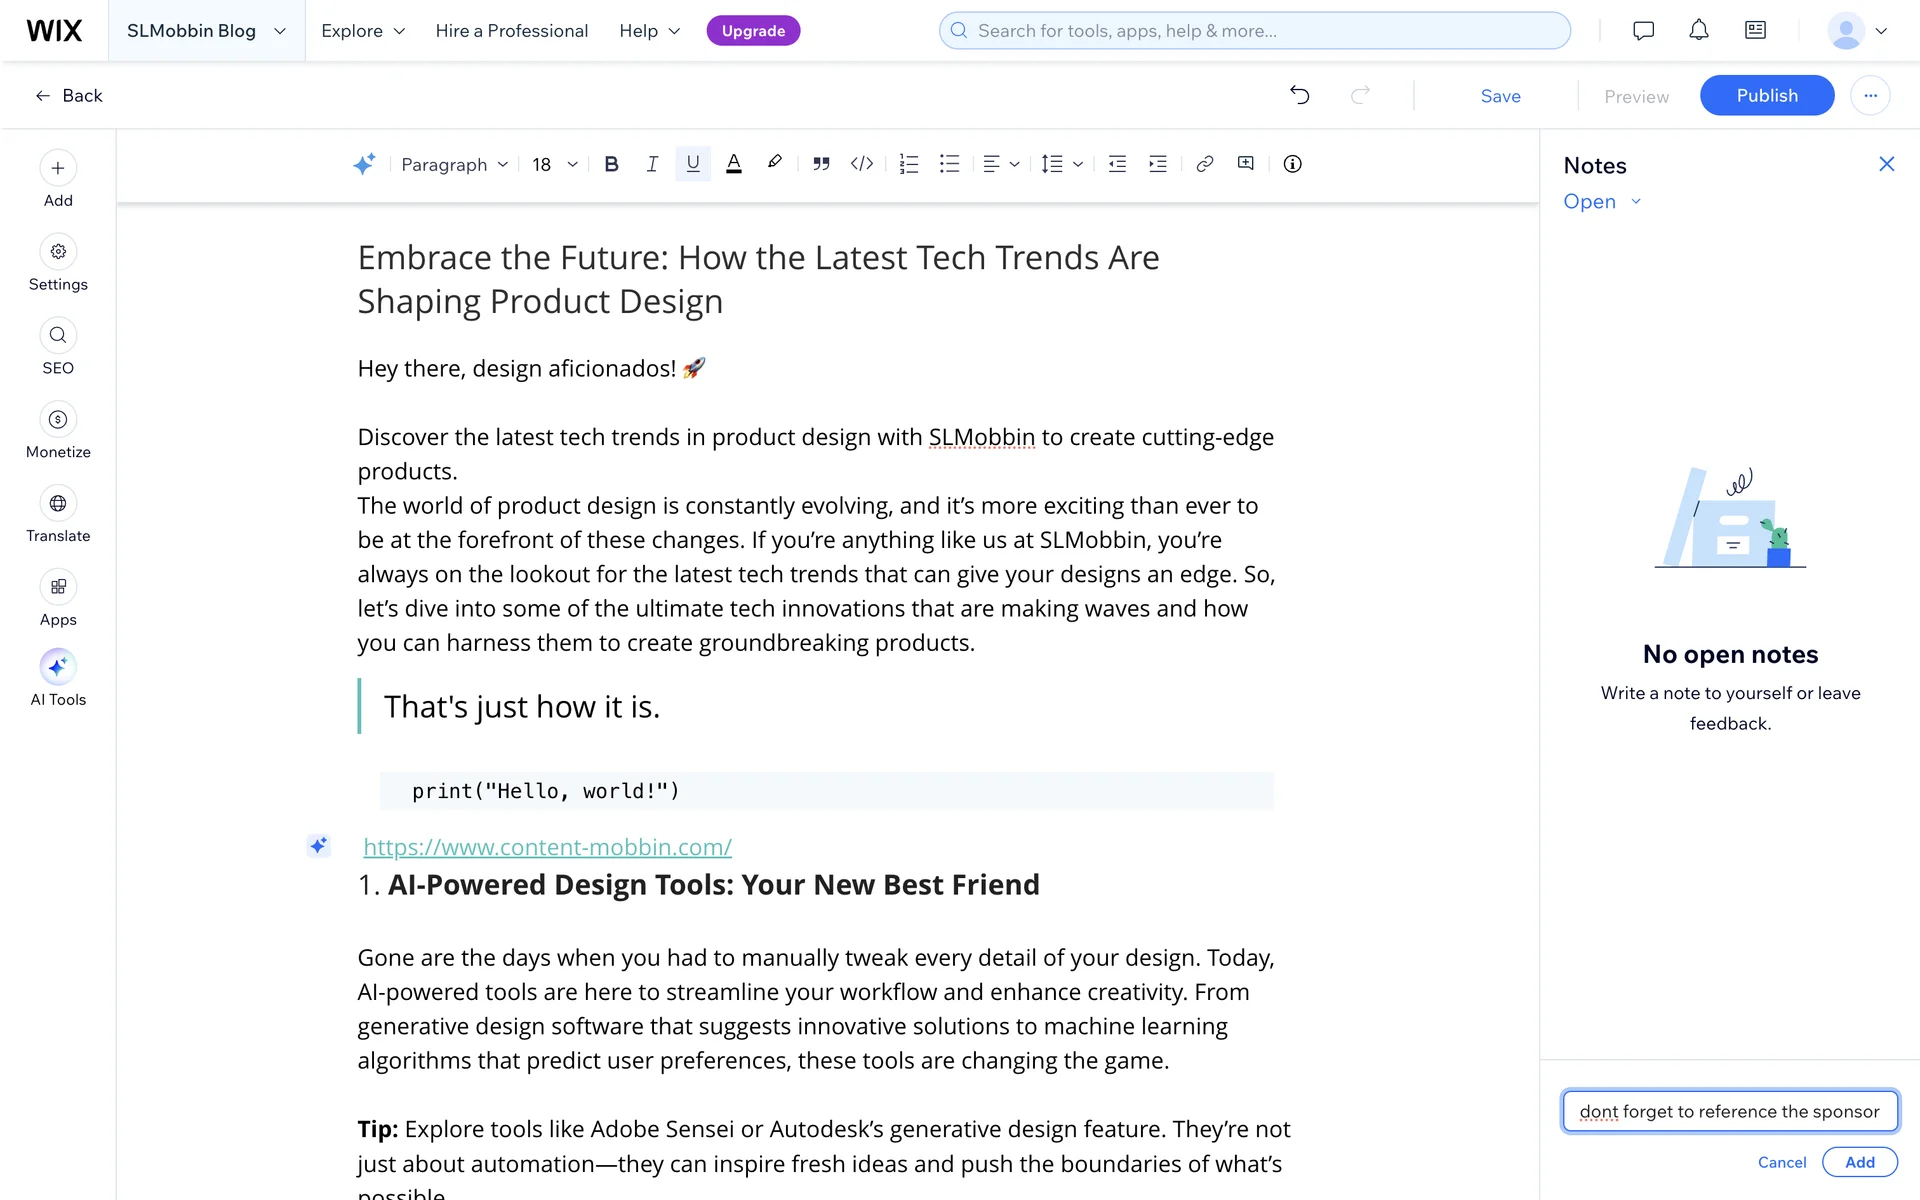Click the note text input field
Viewport: 1920px width, 1200px height.
(1729, 1111)
